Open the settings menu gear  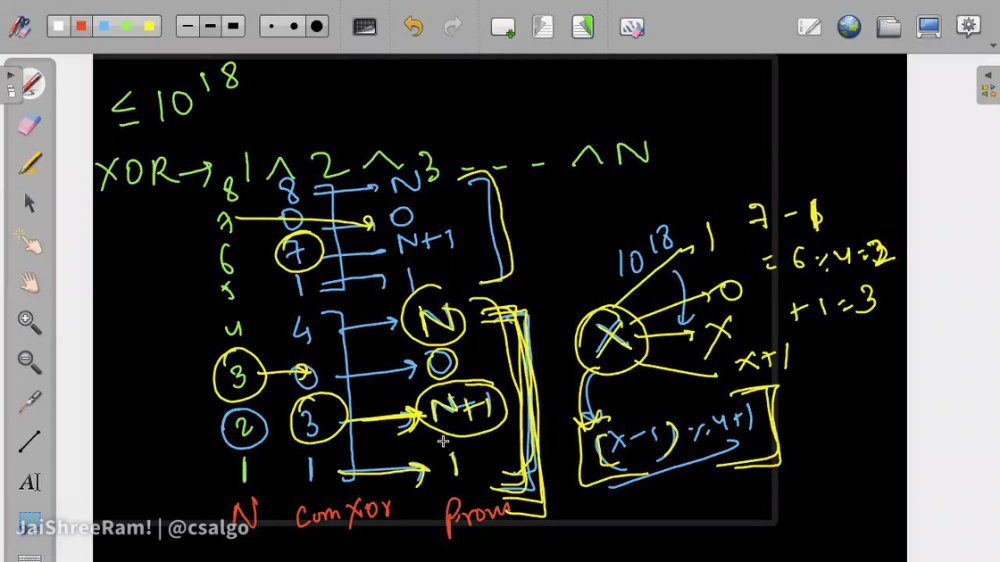[968, 26]
